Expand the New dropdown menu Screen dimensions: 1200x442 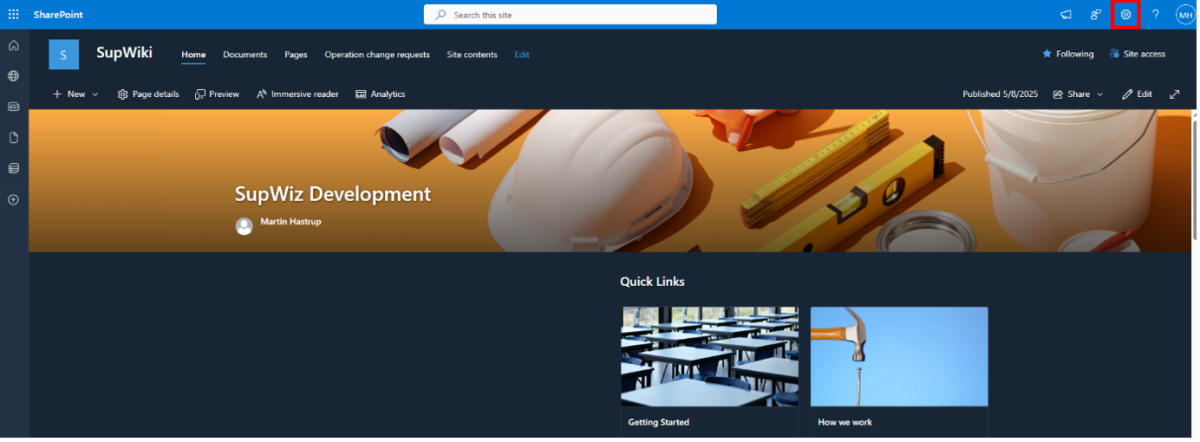[75, 94]
